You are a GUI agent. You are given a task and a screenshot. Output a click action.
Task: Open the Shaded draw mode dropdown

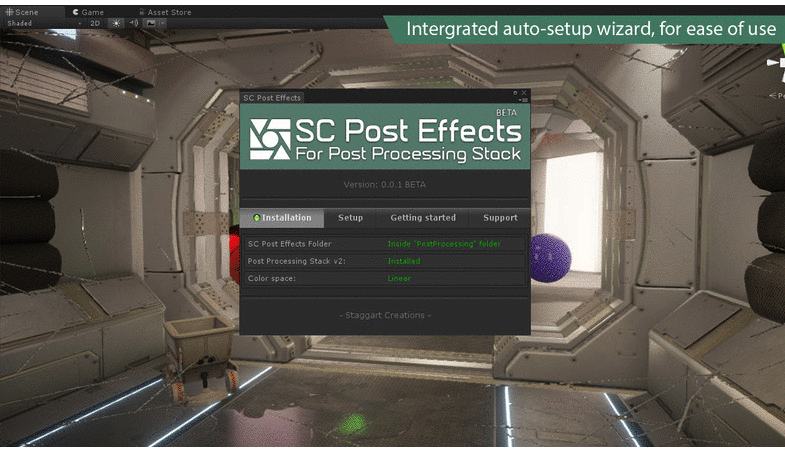tap(44, 24)
